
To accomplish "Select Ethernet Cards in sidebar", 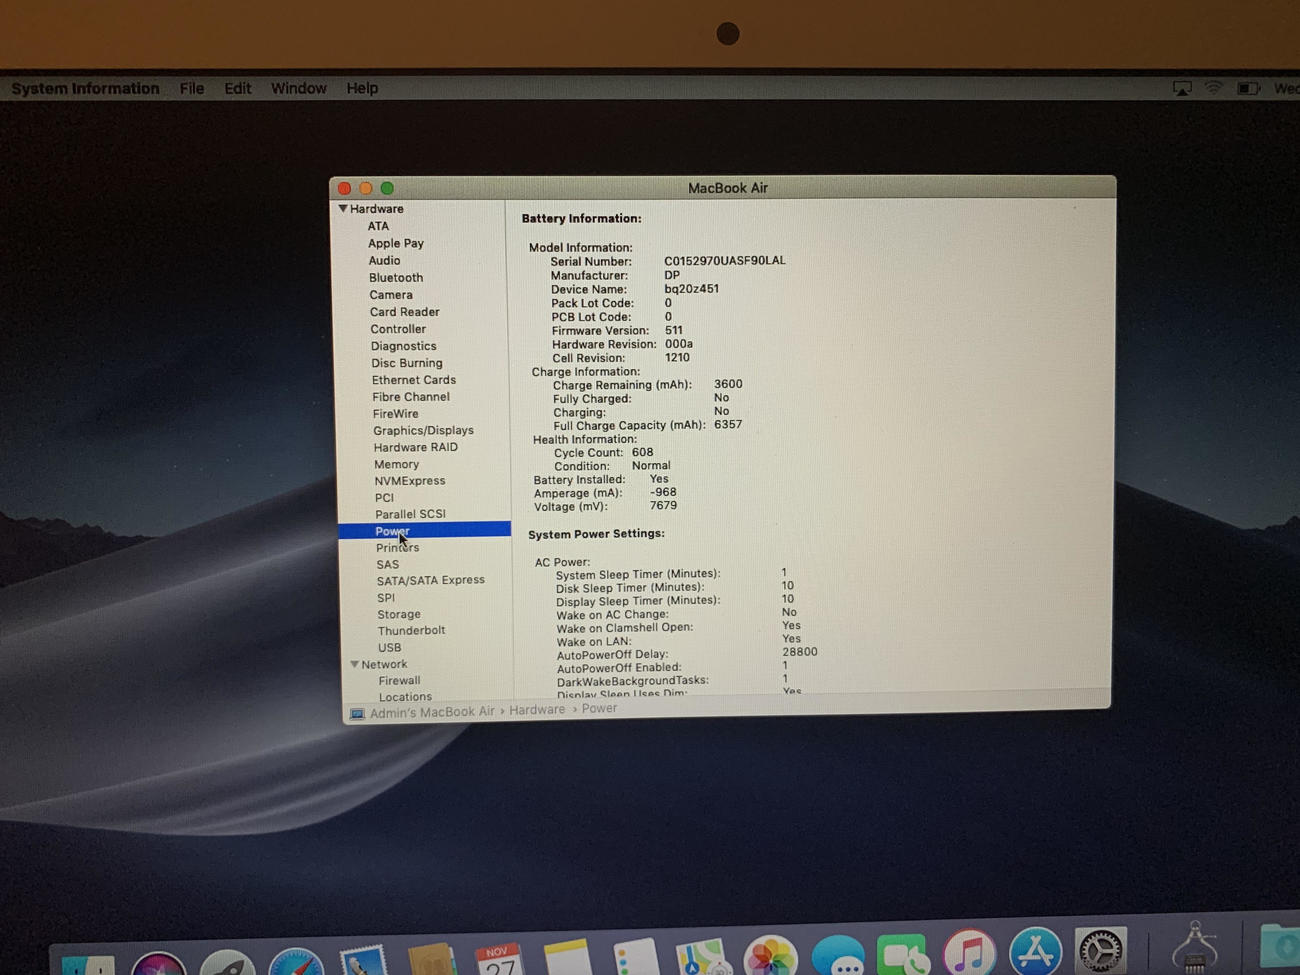I will tap(414, 380).
